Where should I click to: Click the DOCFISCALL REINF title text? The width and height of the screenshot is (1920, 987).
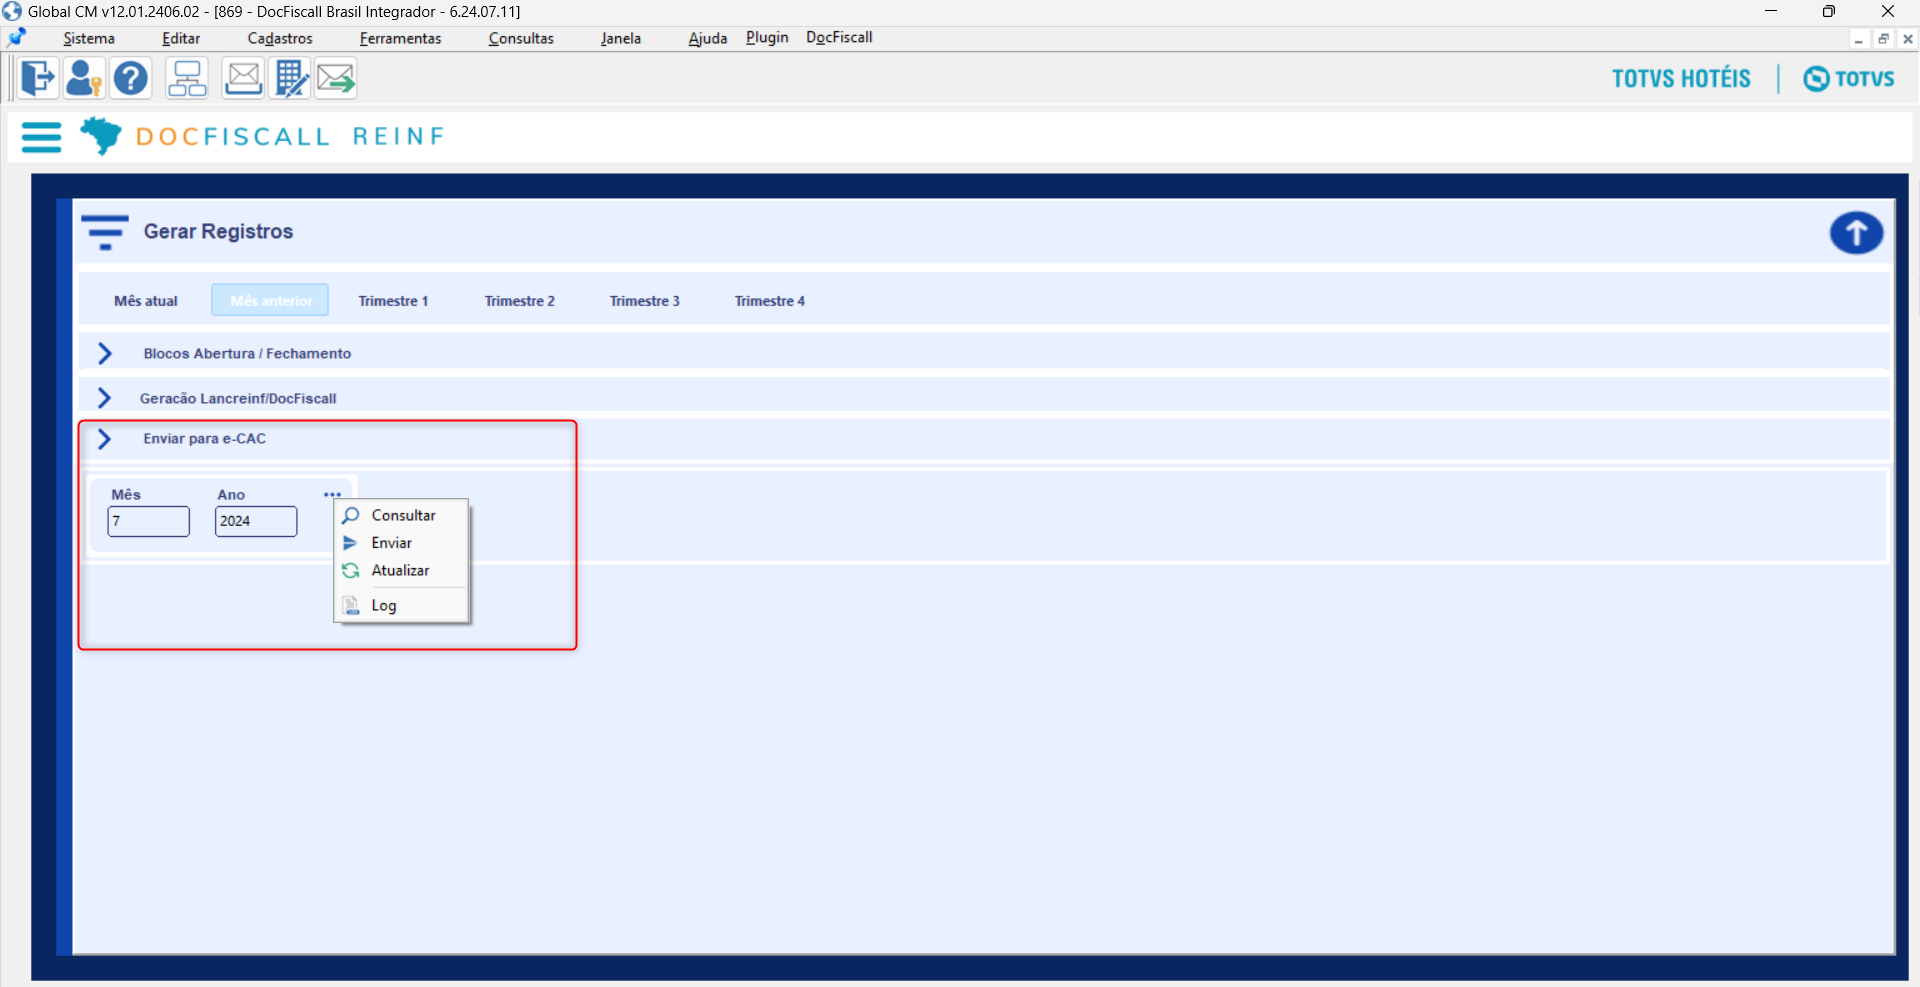coord(290,137)
